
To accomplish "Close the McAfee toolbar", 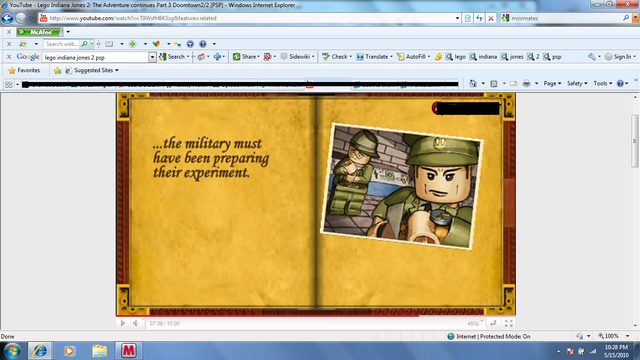I will point(9,32).
